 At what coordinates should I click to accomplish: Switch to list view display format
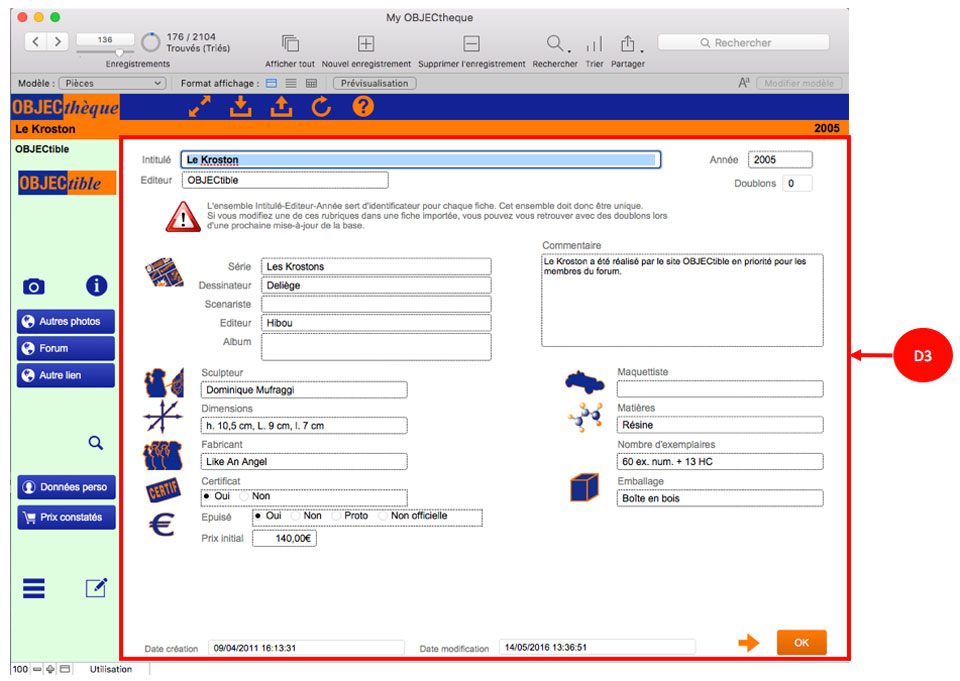tap(291, 83)
